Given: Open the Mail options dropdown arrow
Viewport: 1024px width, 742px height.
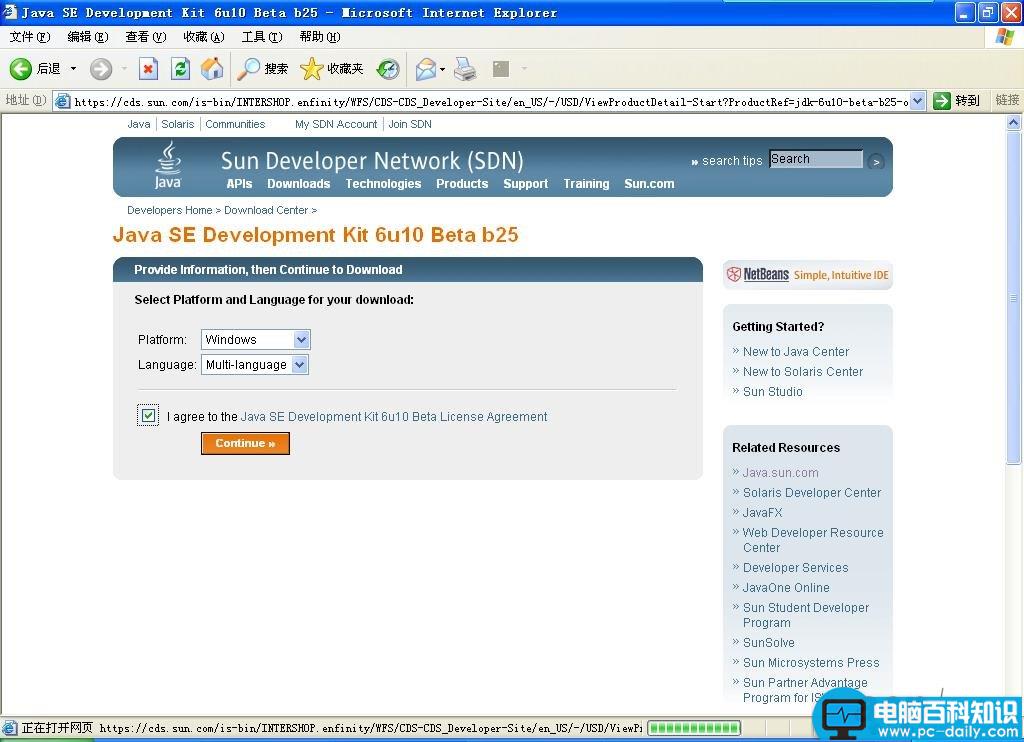Looking at the screenshot, I should [x=443, y=69].
